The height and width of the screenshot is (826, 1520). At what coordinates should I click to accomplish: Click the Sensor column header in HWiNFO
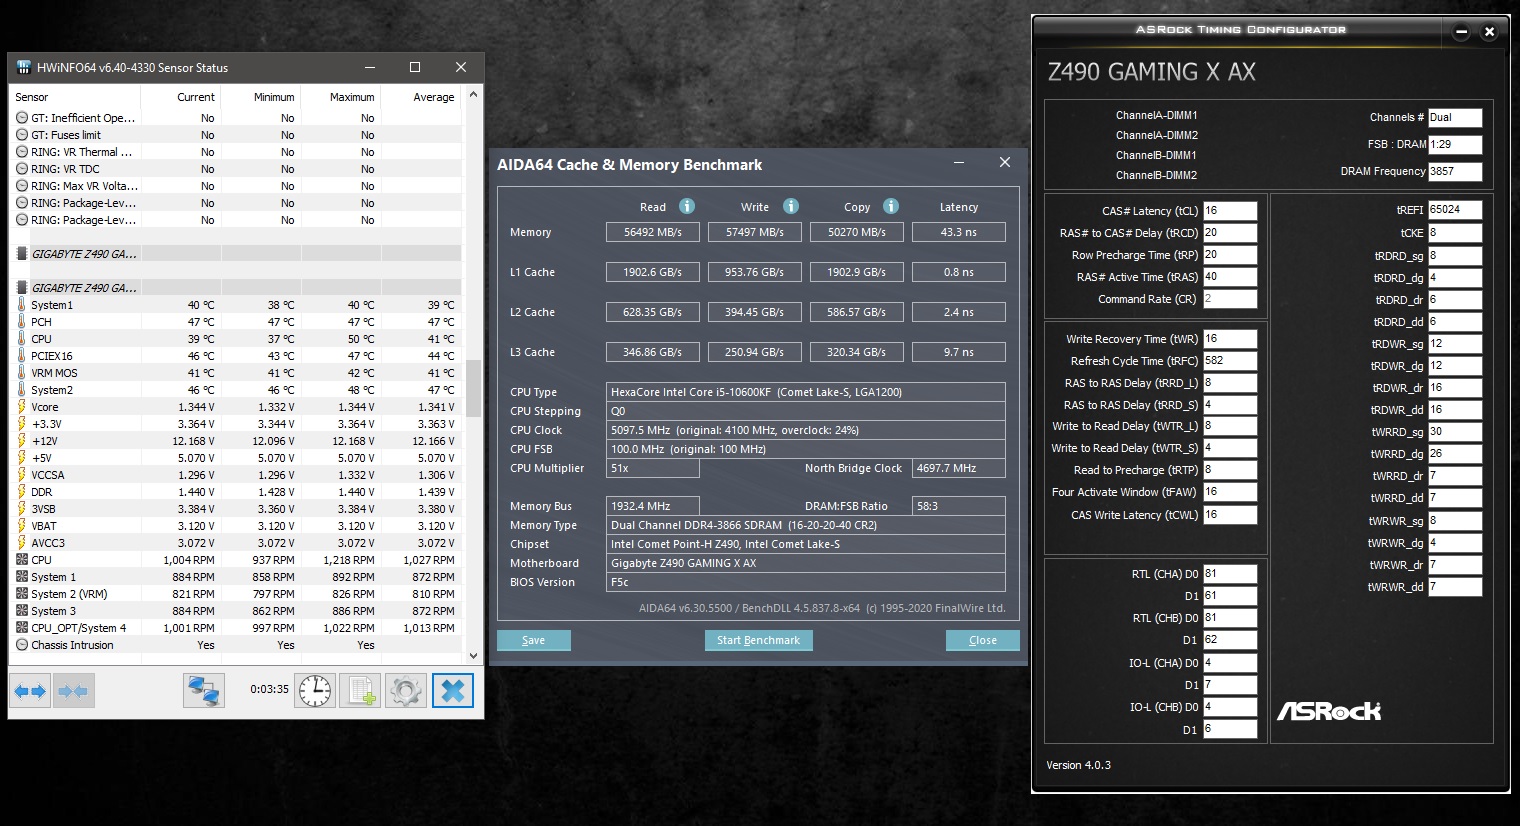pyautogui.click(x=75, y=97)
